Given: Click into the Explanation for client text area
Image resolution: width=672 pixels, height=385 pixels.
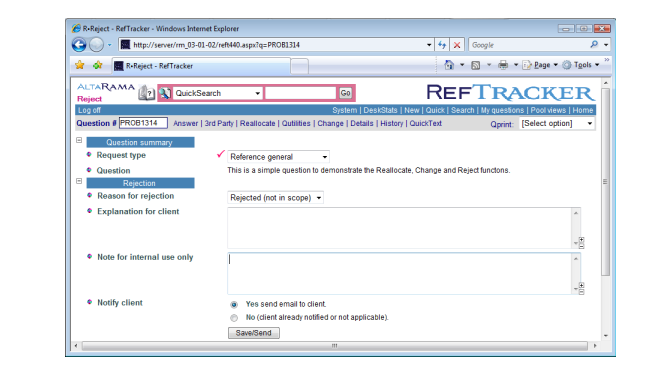Looking at the screenshot, I should tap(400, 228).
